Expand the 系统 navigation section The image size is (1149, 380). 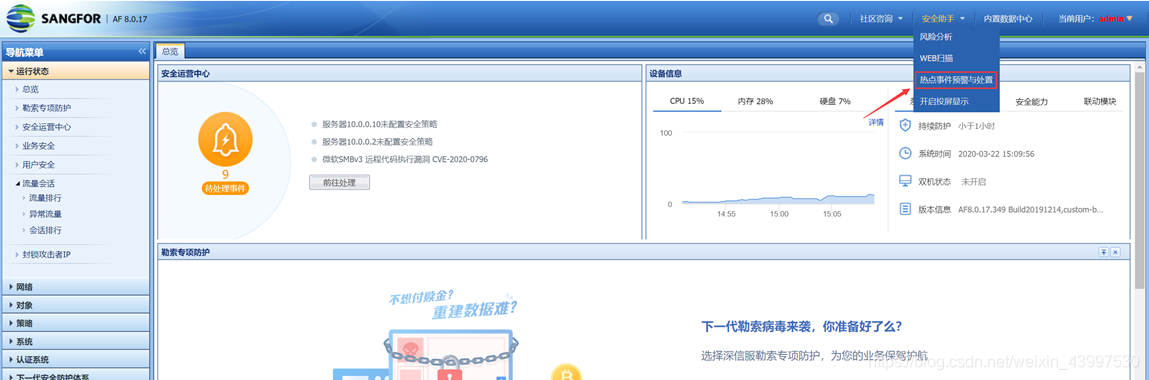point(75,342)
